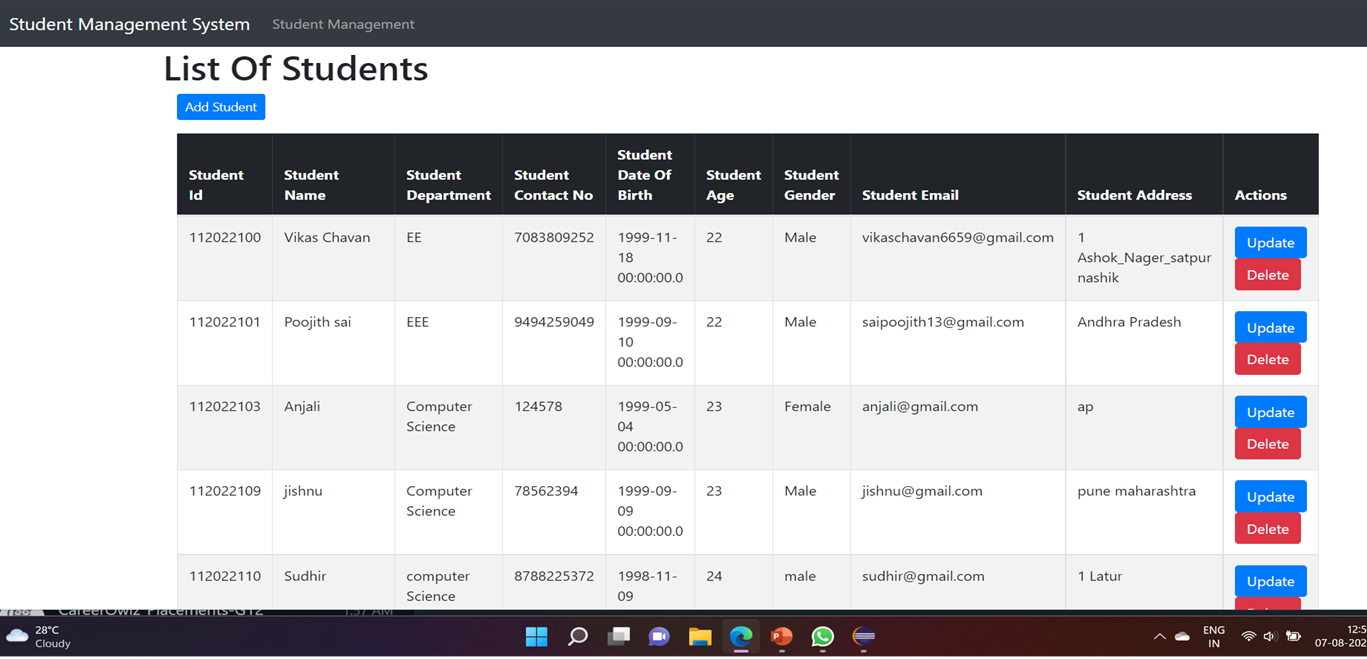Open the Windows Start menu
This screenshot has width=1367, height=659.
point(536,637)
